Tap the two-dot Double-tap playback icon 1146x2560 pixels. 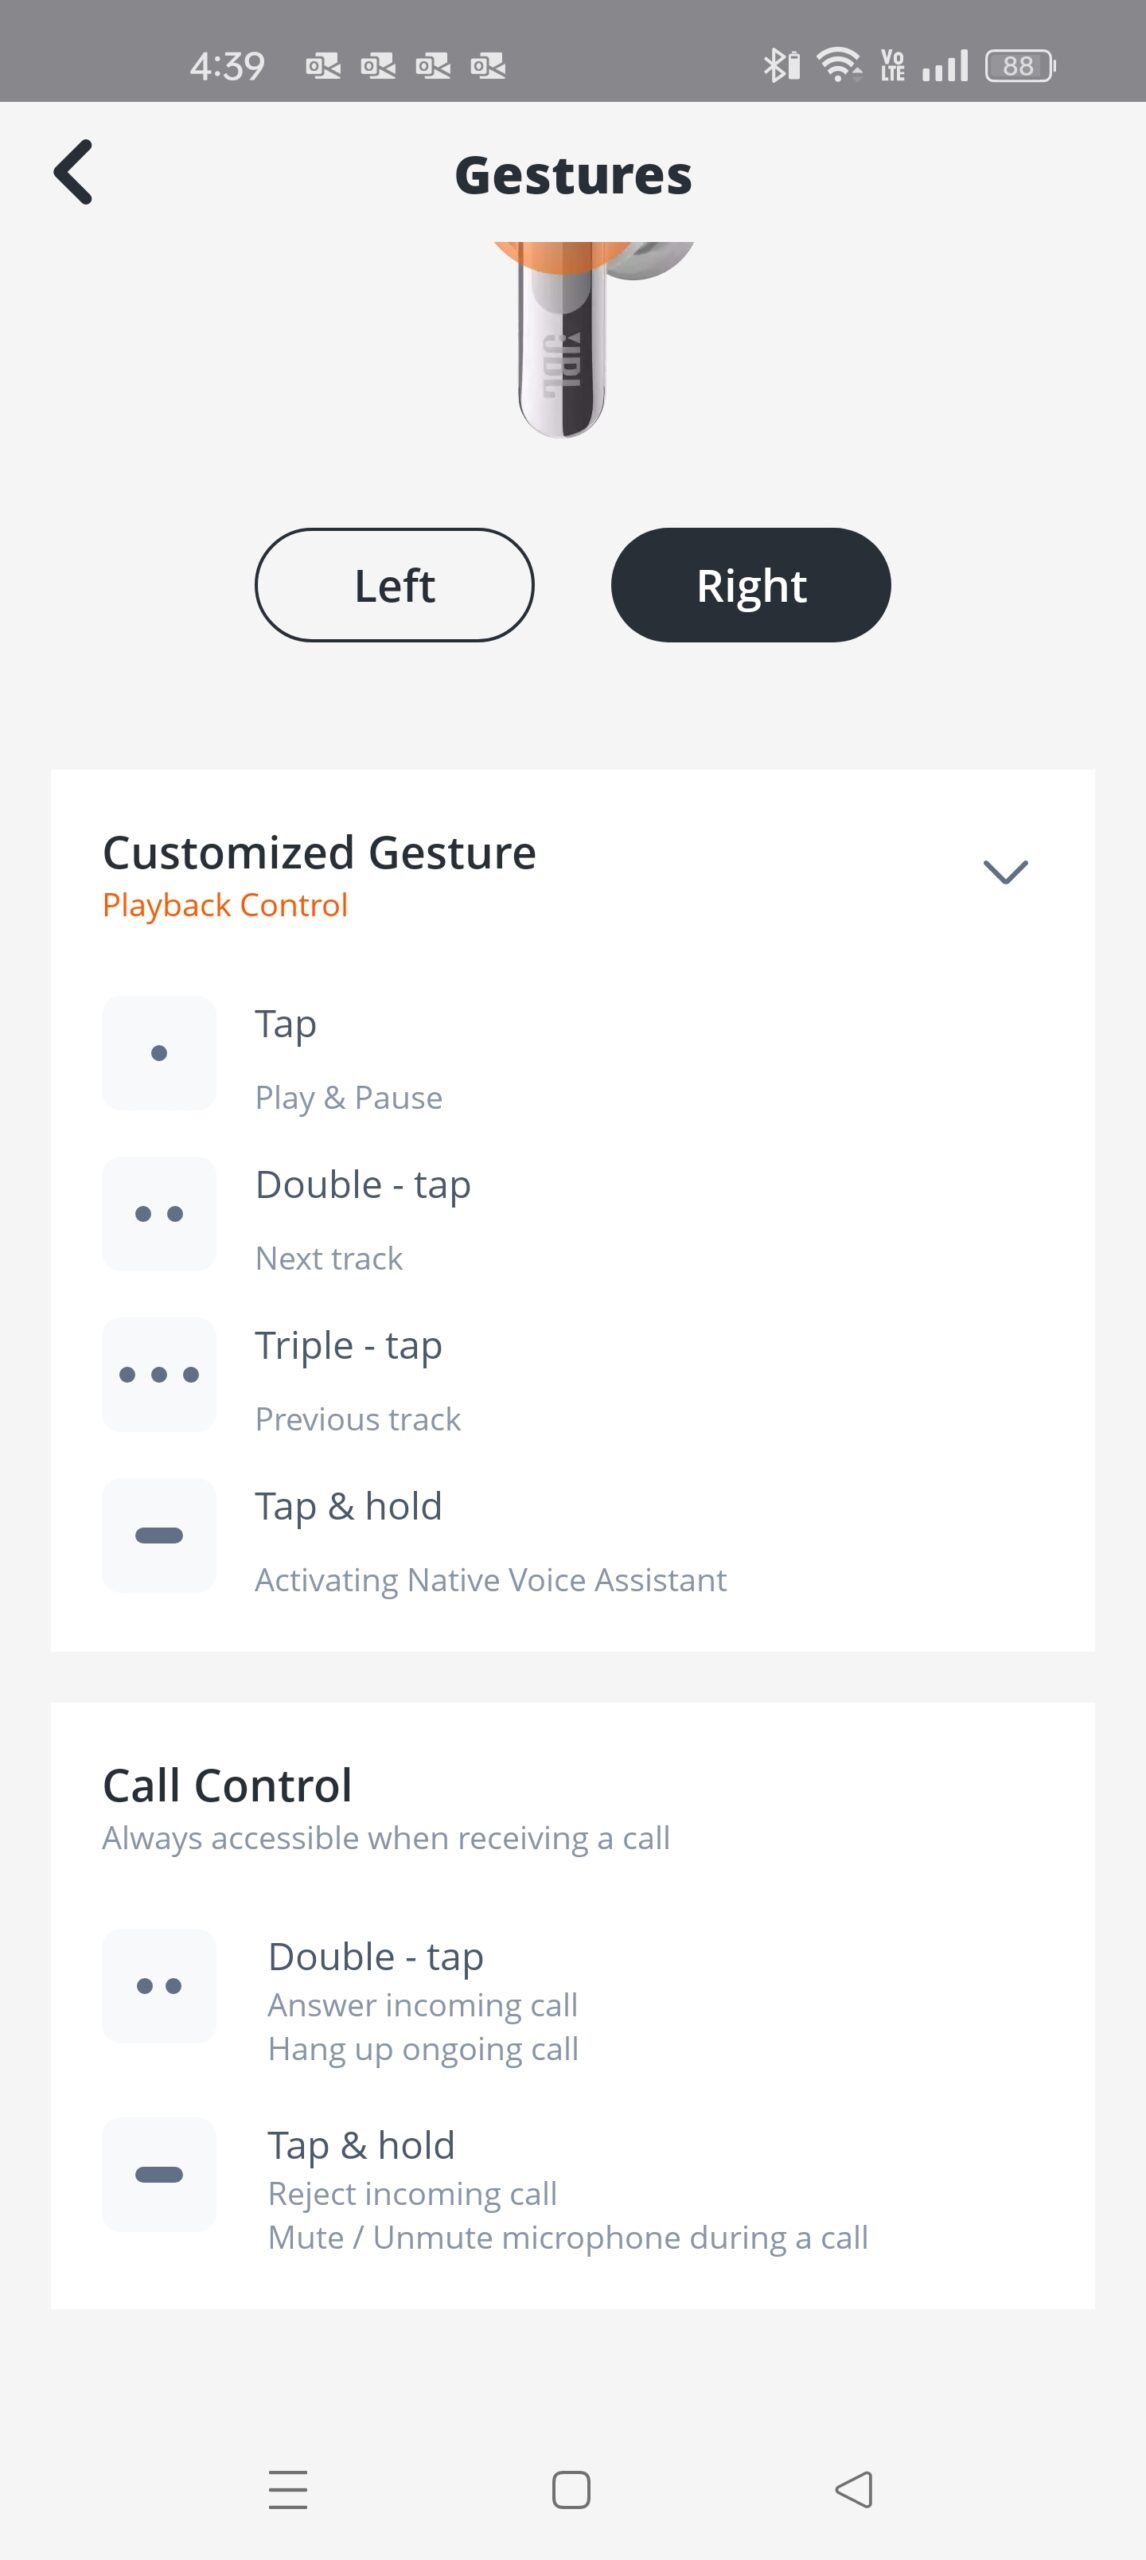pos(159,1214)
